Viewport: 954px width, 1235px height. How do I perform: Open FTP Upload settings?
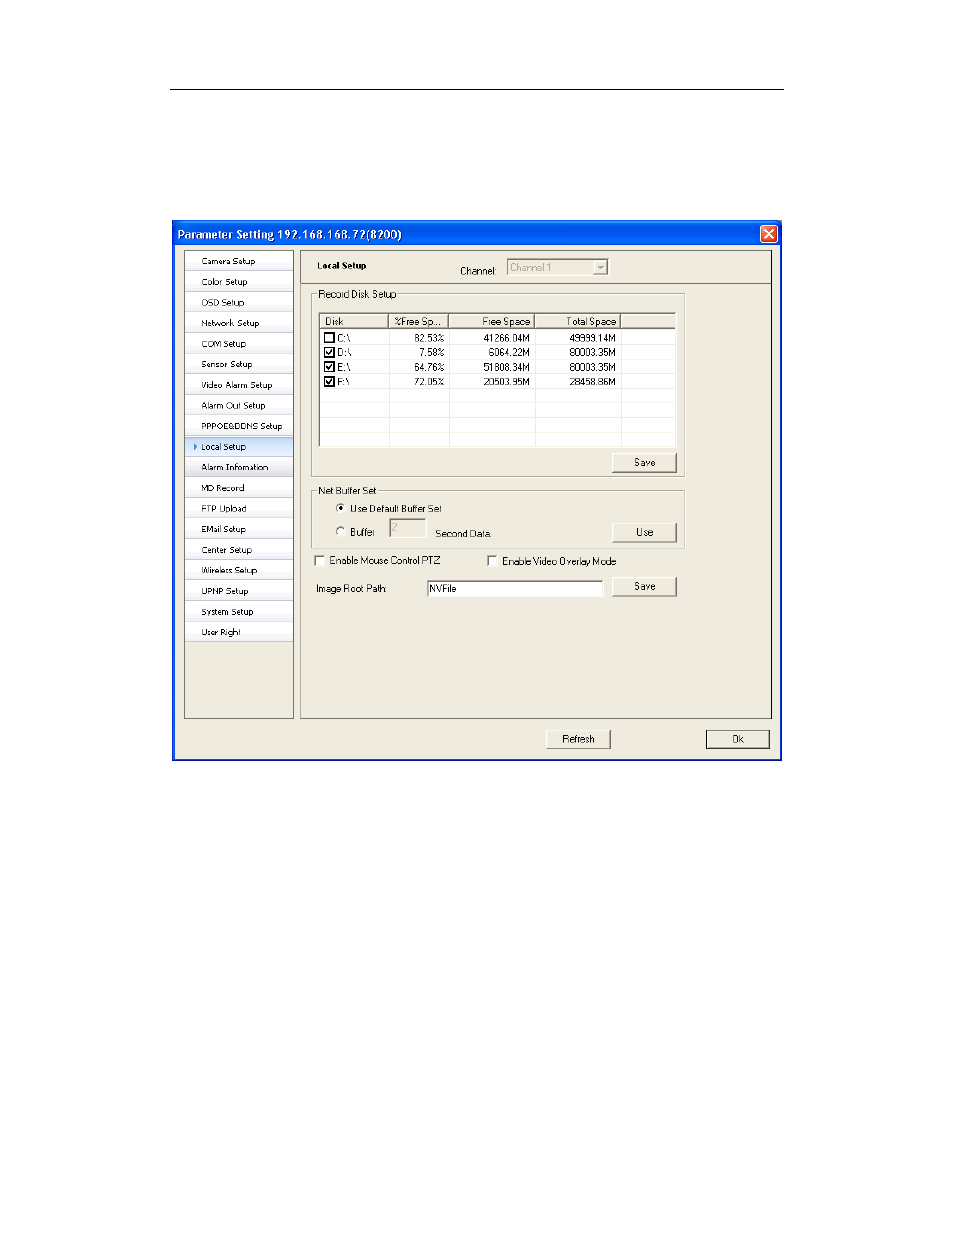(x=239, y=509)
